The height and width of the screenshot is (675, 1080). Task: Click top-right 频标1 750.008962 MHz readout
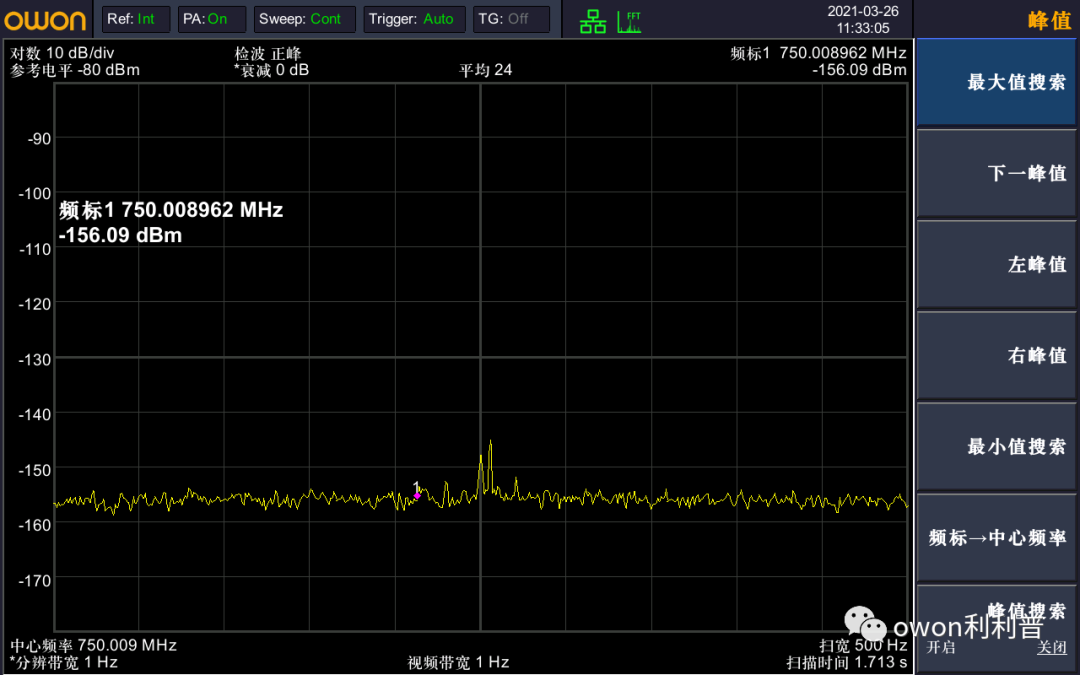[x=818, y=53]
